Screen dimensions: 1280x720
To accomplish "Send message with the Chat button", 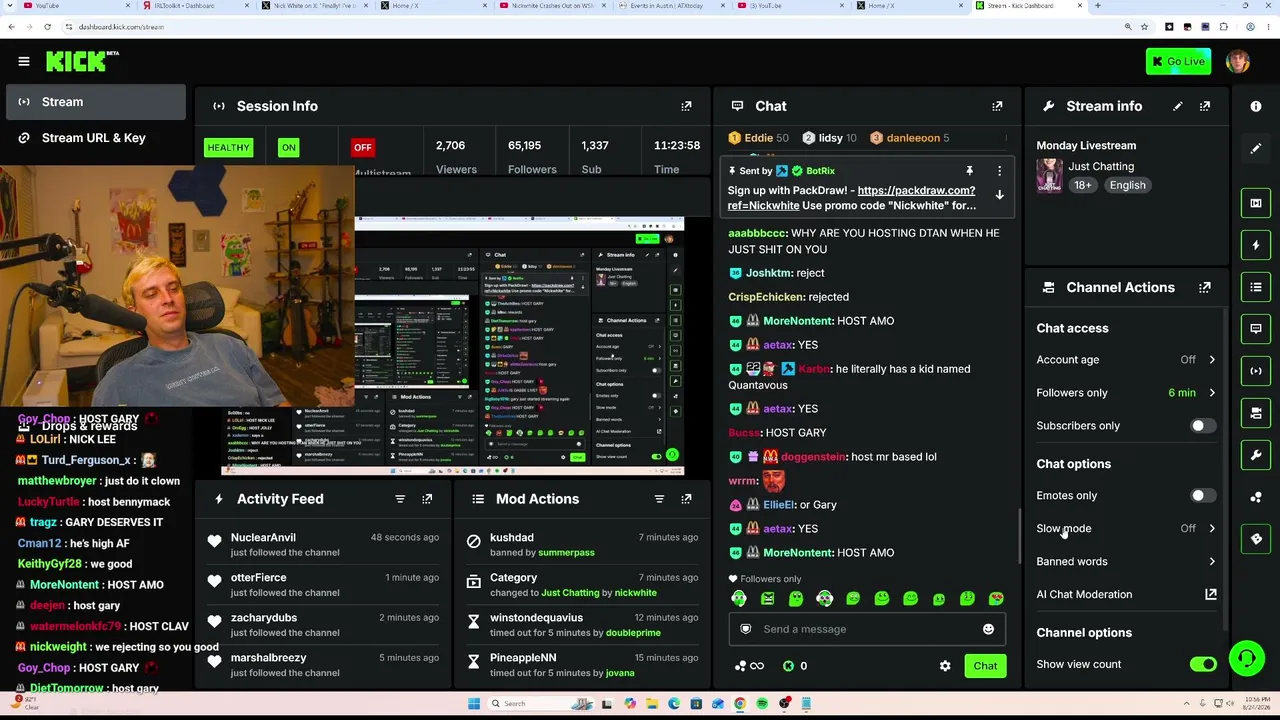I will click(985, 666).
